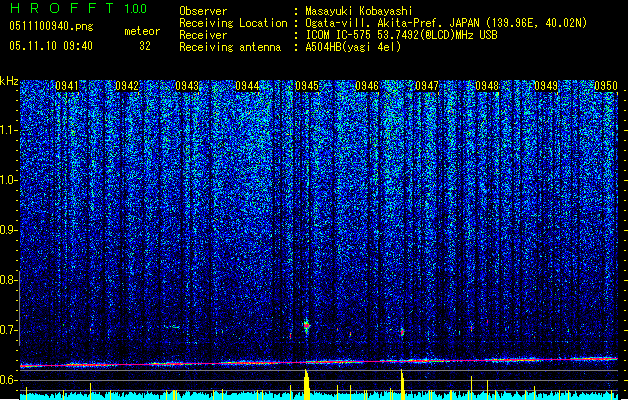The height and width of the screenshot is (400, 629).
Task: Click the filename 0511100940.png
Action: (51, 26)
